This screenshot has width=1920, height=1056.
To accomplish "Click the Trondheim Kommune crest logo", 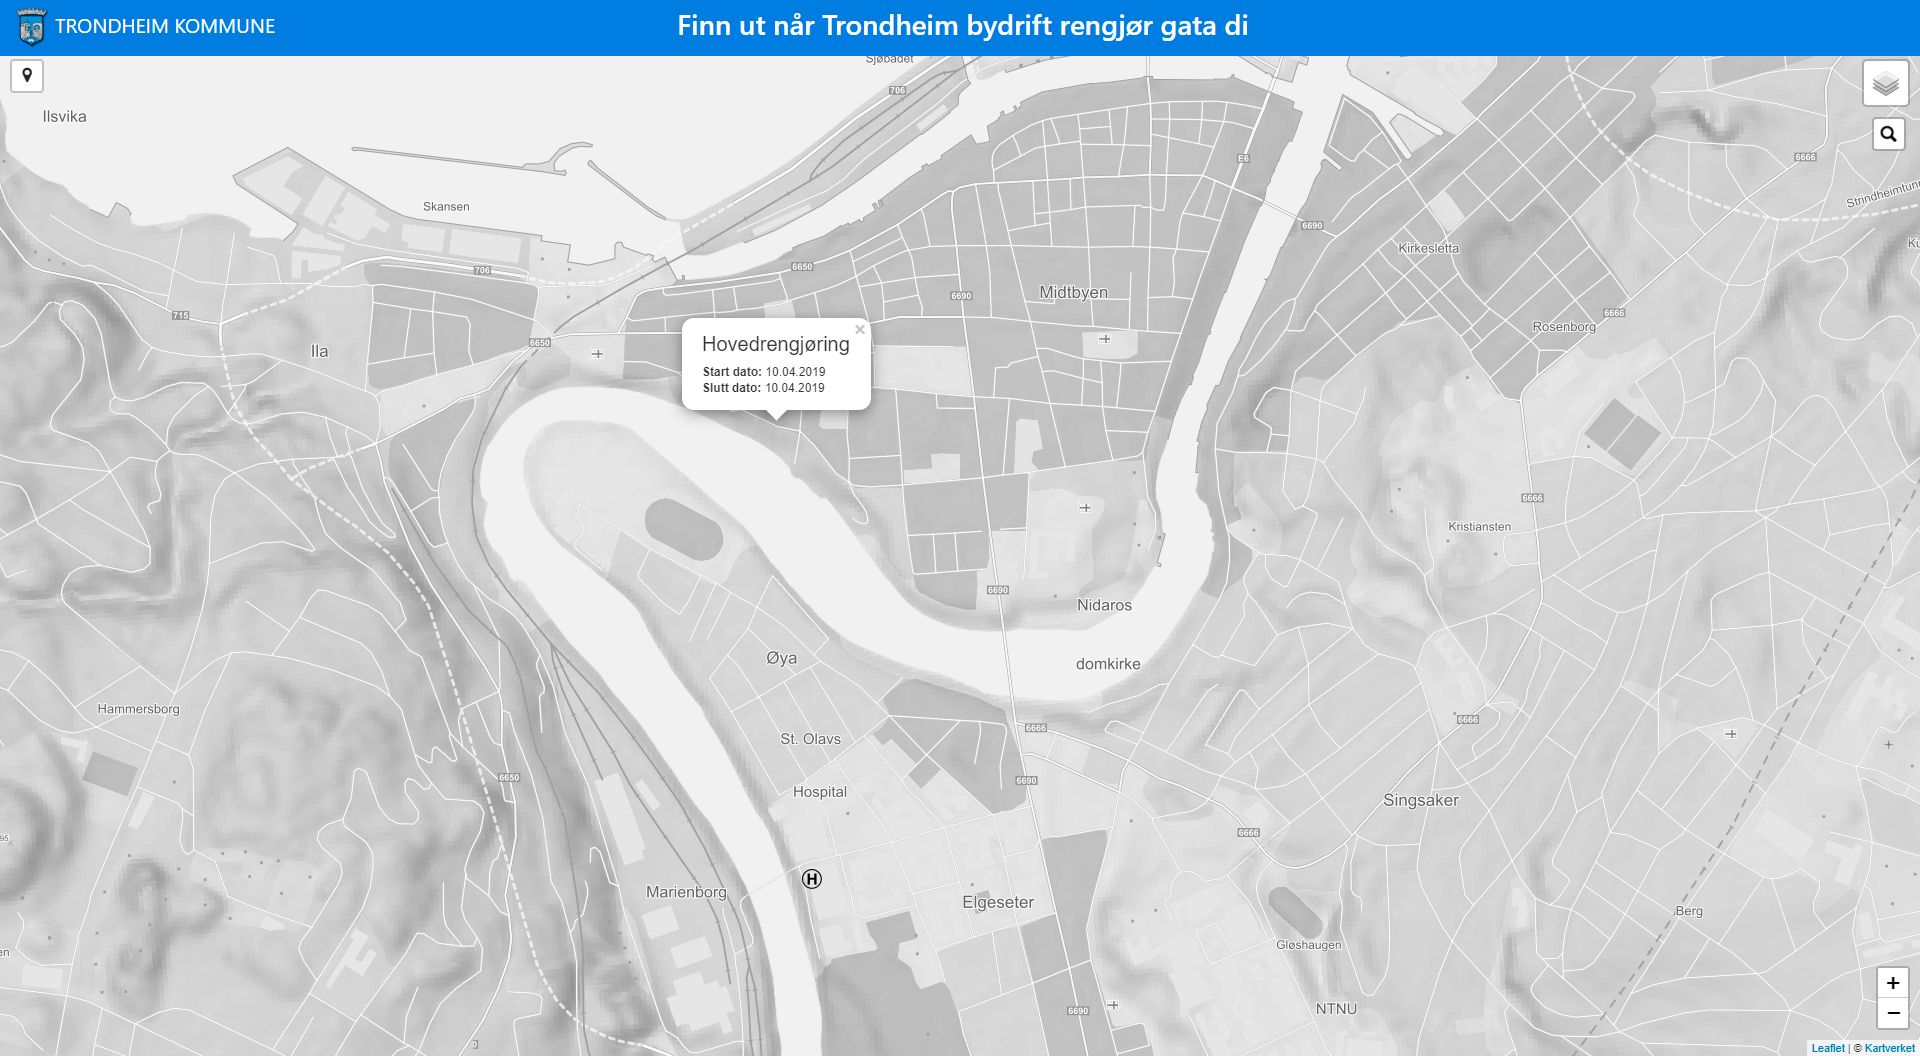I will [x=32, y=27].
